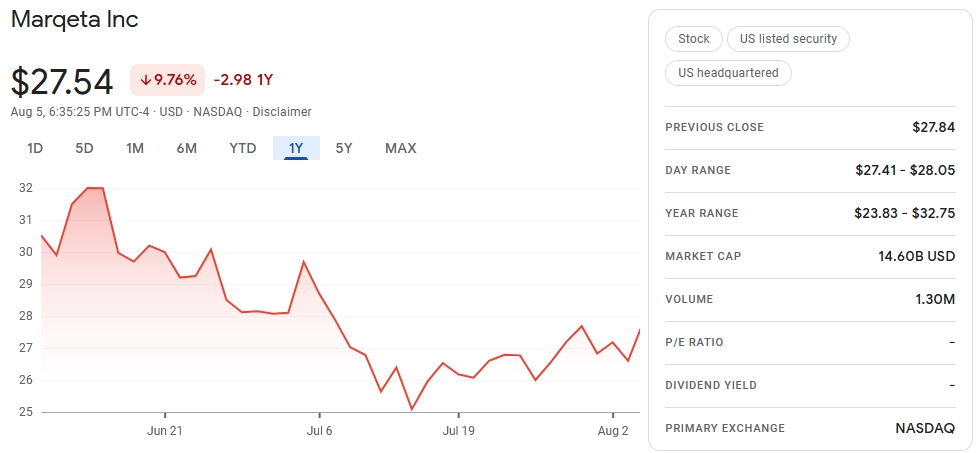Click the MARKET CAP label
980x453 pixels.
[x=703, y=256]
